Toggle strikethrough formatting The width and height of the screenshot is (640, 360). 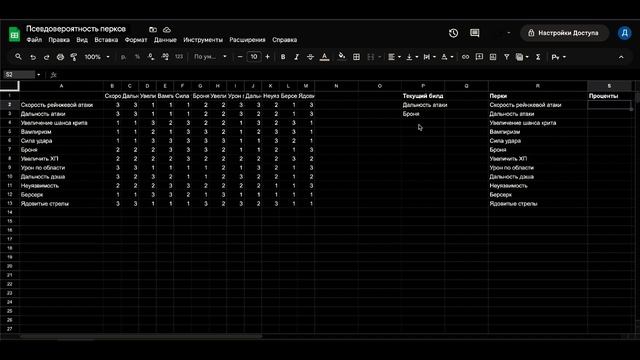pos(310,57)
